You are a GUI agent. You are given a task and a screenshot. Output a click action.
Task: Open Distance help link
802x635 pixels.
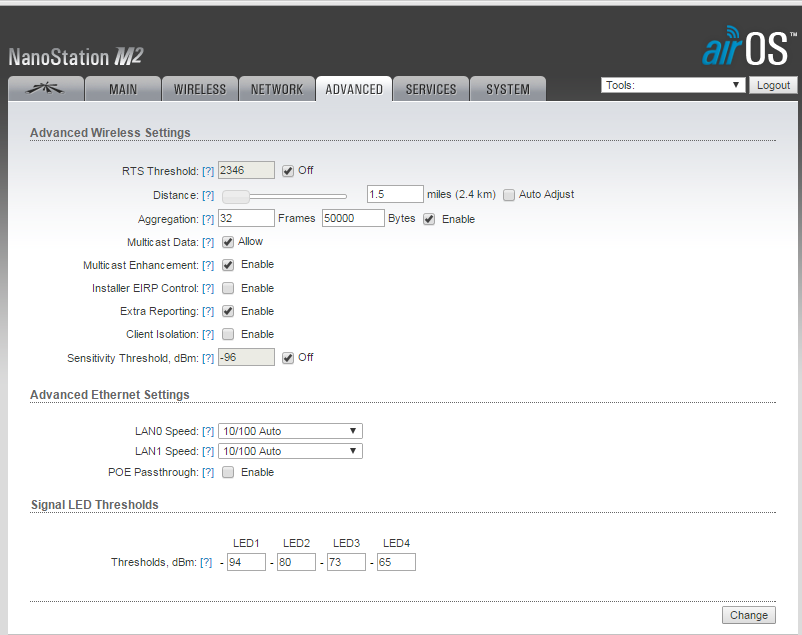[x=208, y=195]
